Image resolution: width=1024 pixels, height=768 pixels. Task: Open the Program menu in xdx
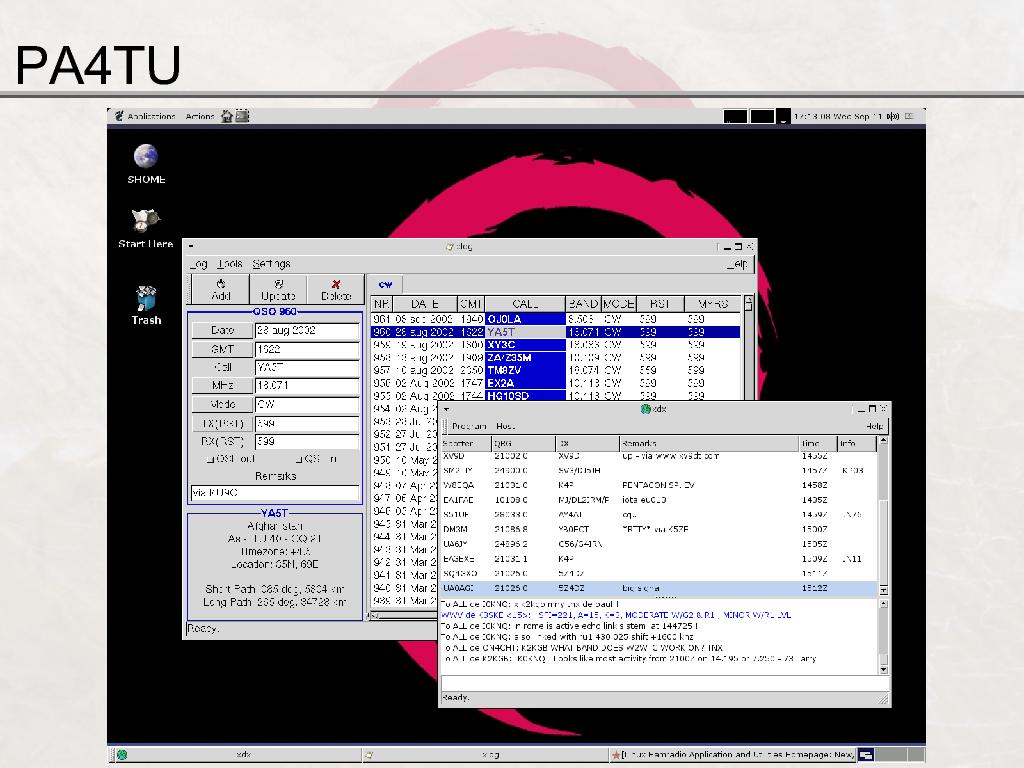coord(468,426)
